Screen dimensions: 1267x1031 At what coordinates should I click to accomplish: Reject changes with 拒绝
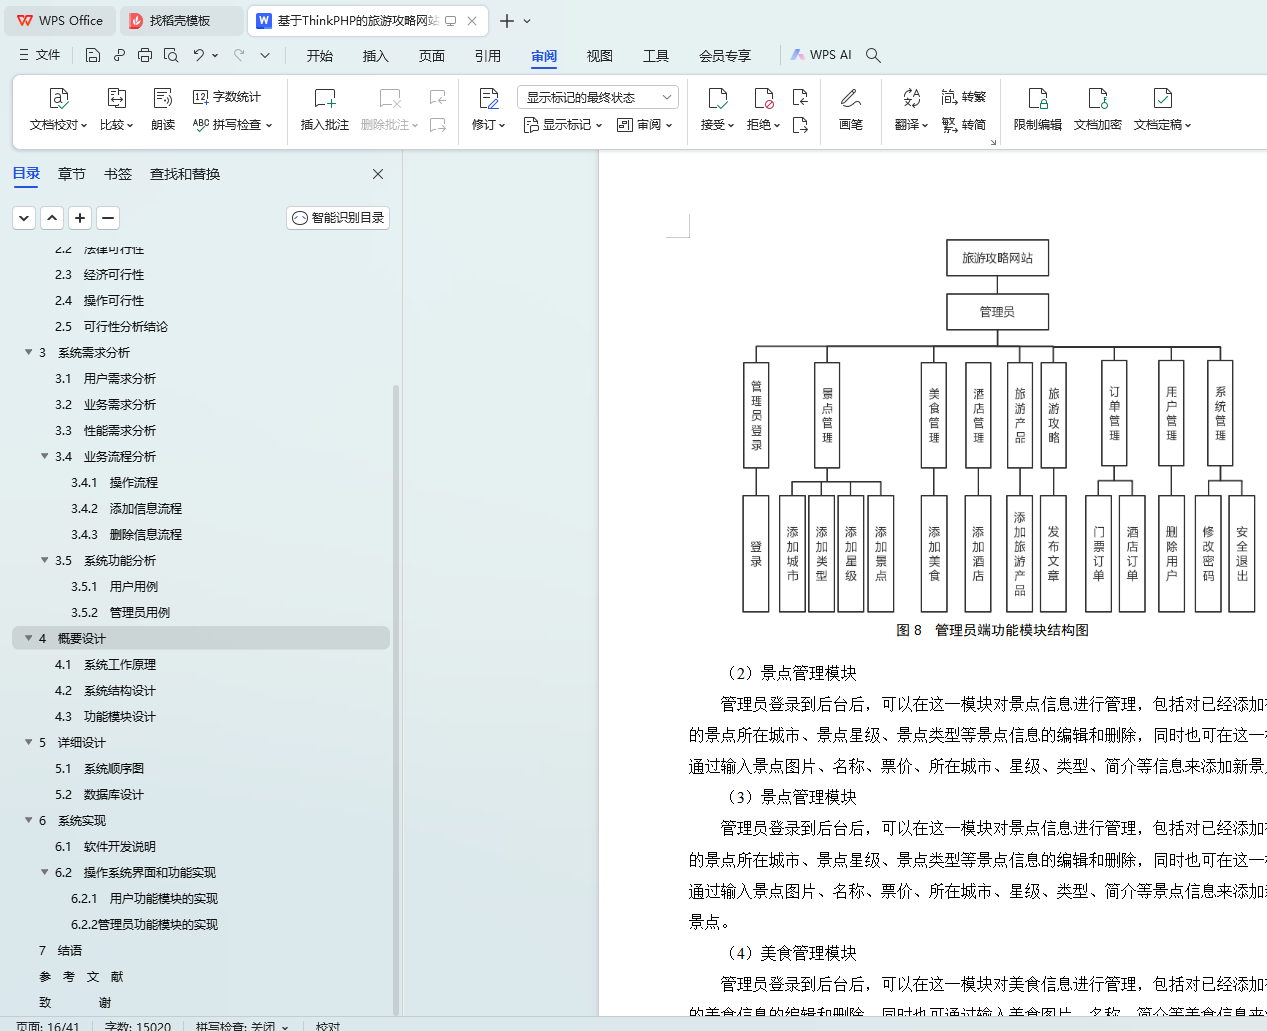(x=764, y=110)
